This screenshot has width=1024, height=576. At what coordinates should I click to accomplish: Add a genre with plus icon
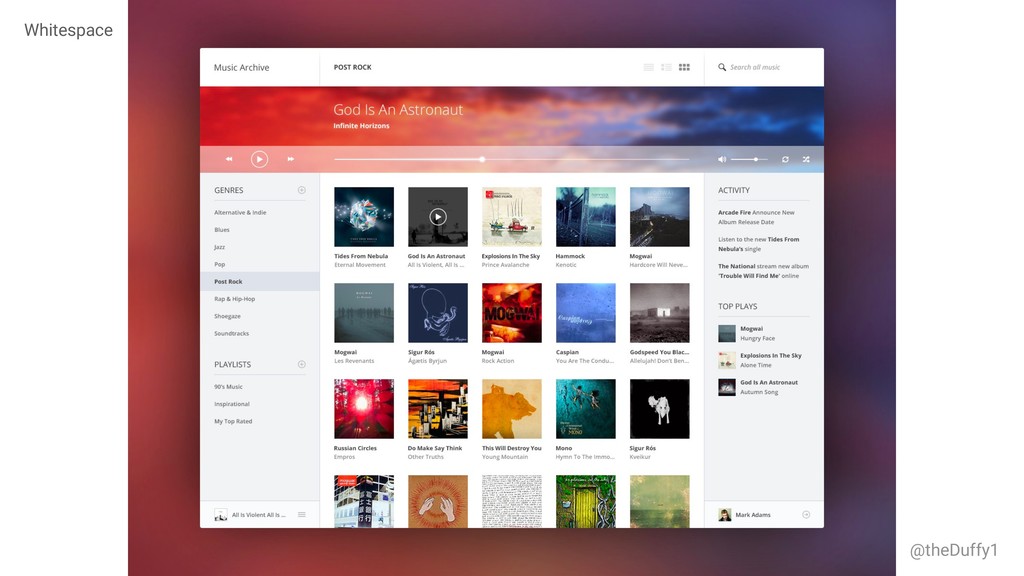tap(302, 190)
